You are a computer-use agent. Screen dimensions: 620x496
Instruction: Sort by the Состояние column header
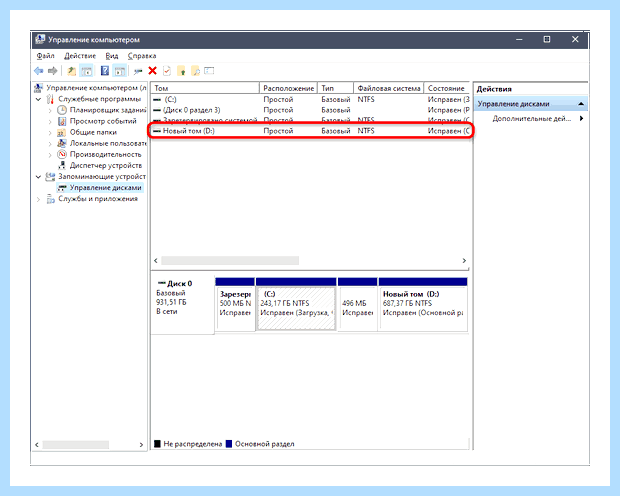pyautogui.click(x=447, y=88)
